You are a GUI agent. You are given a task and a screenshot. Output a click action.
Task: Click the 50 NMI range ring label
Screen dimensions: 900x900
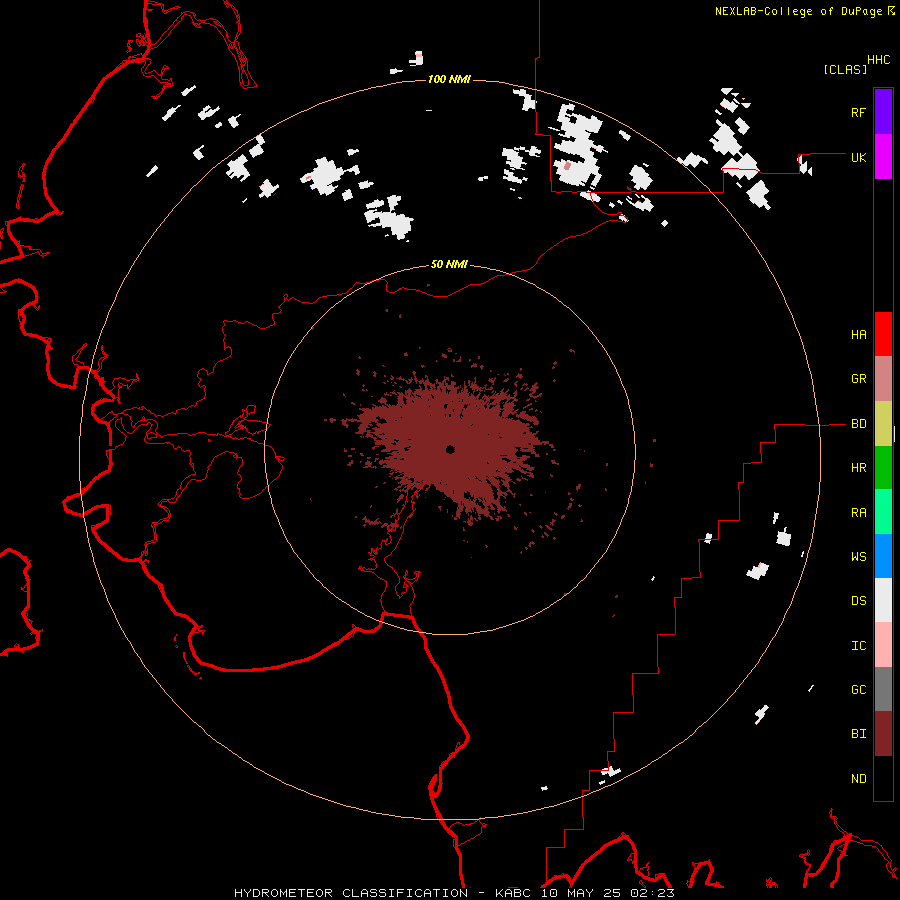coord(449,264)
